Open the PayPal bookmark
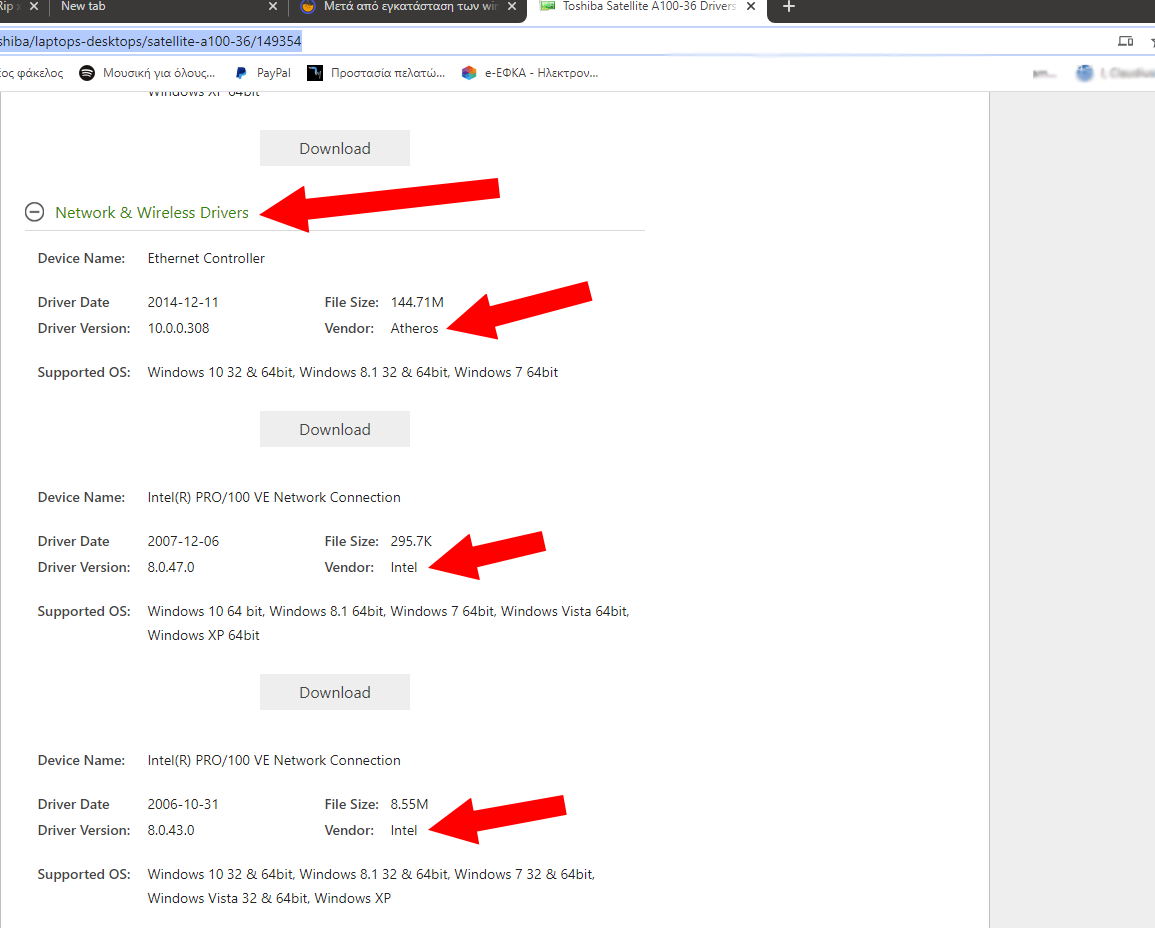Screen dimensions: 1155x928 pyautogui.click(x=263, y=73)
